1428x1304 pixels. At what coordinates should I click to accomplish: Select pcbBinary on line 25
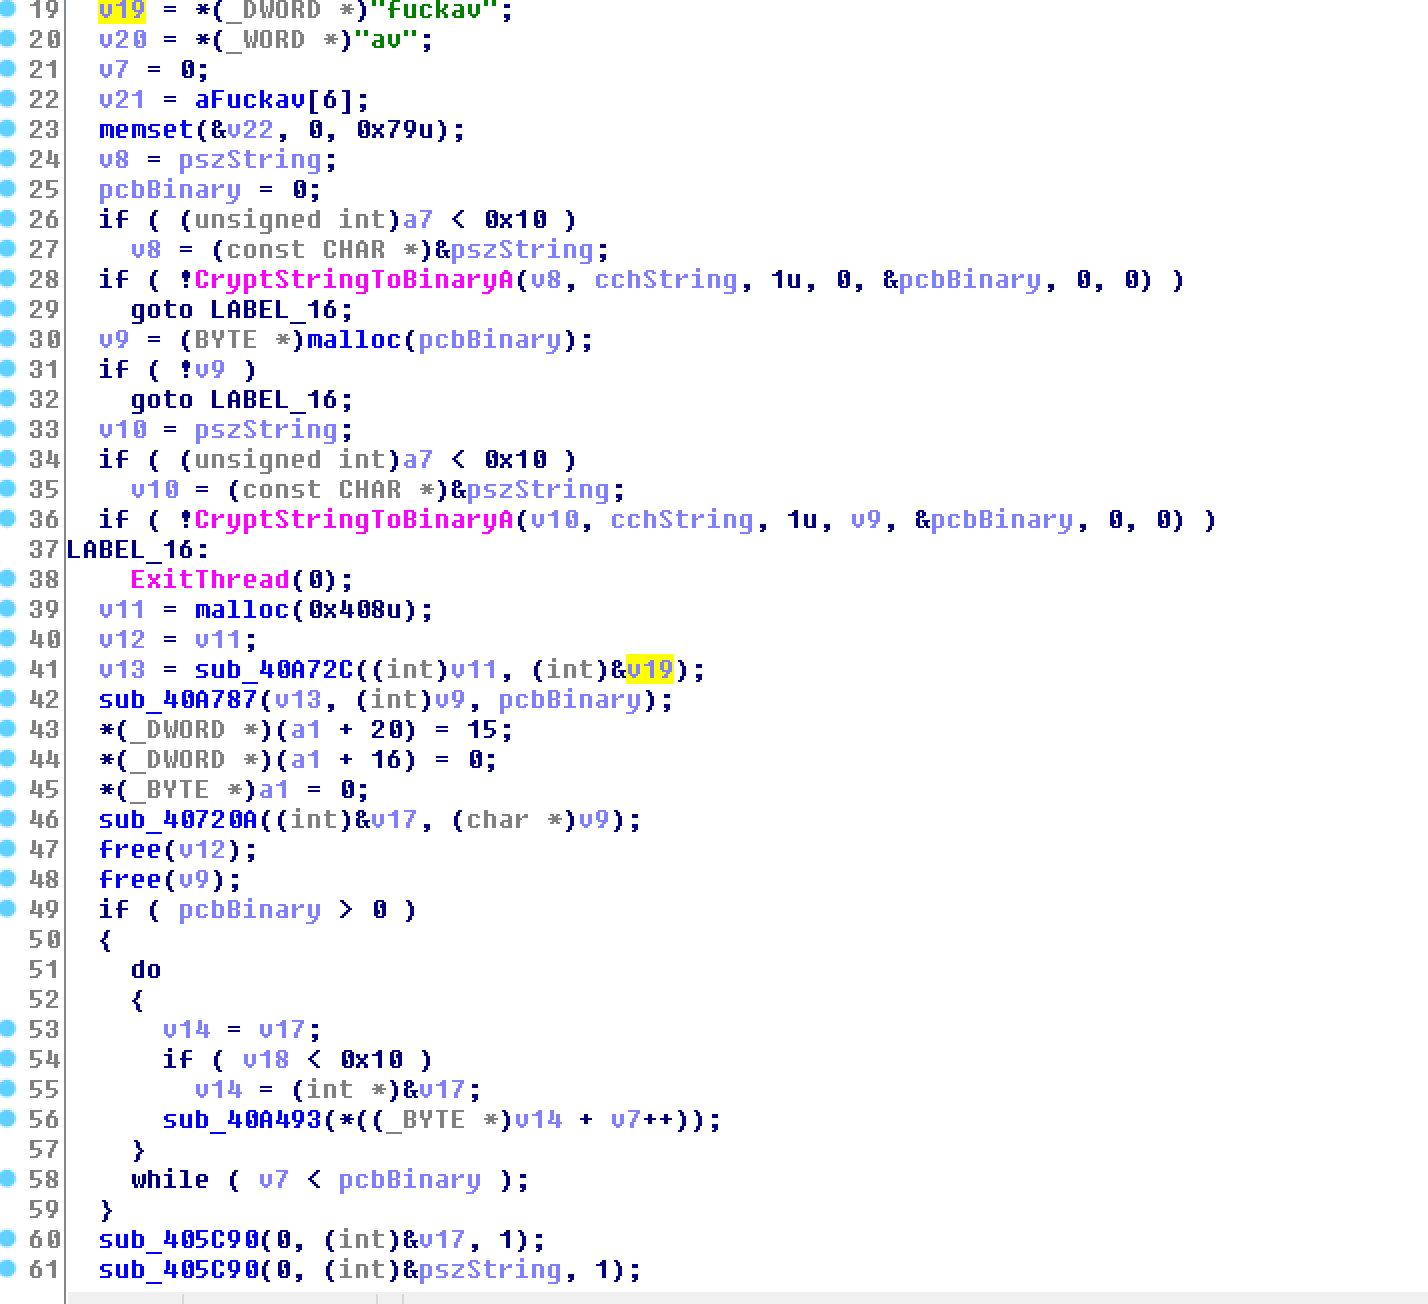(x=170, y=190)
